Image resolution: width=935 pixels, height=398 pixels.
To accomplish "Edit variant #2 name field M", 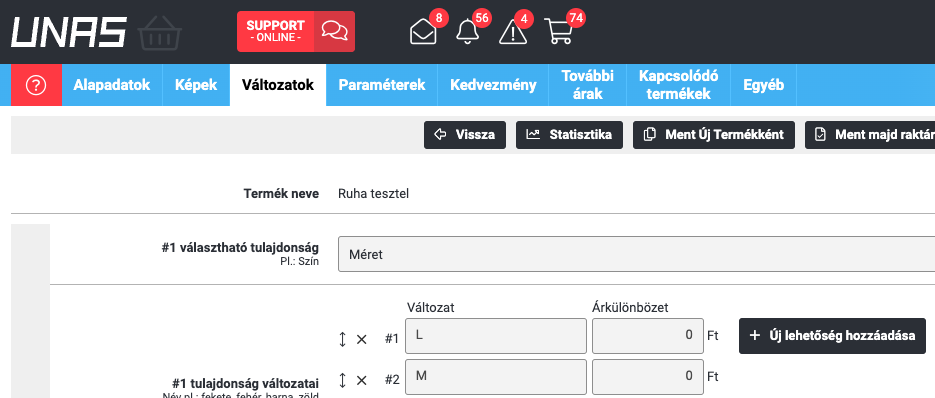I will click(496, 377).
